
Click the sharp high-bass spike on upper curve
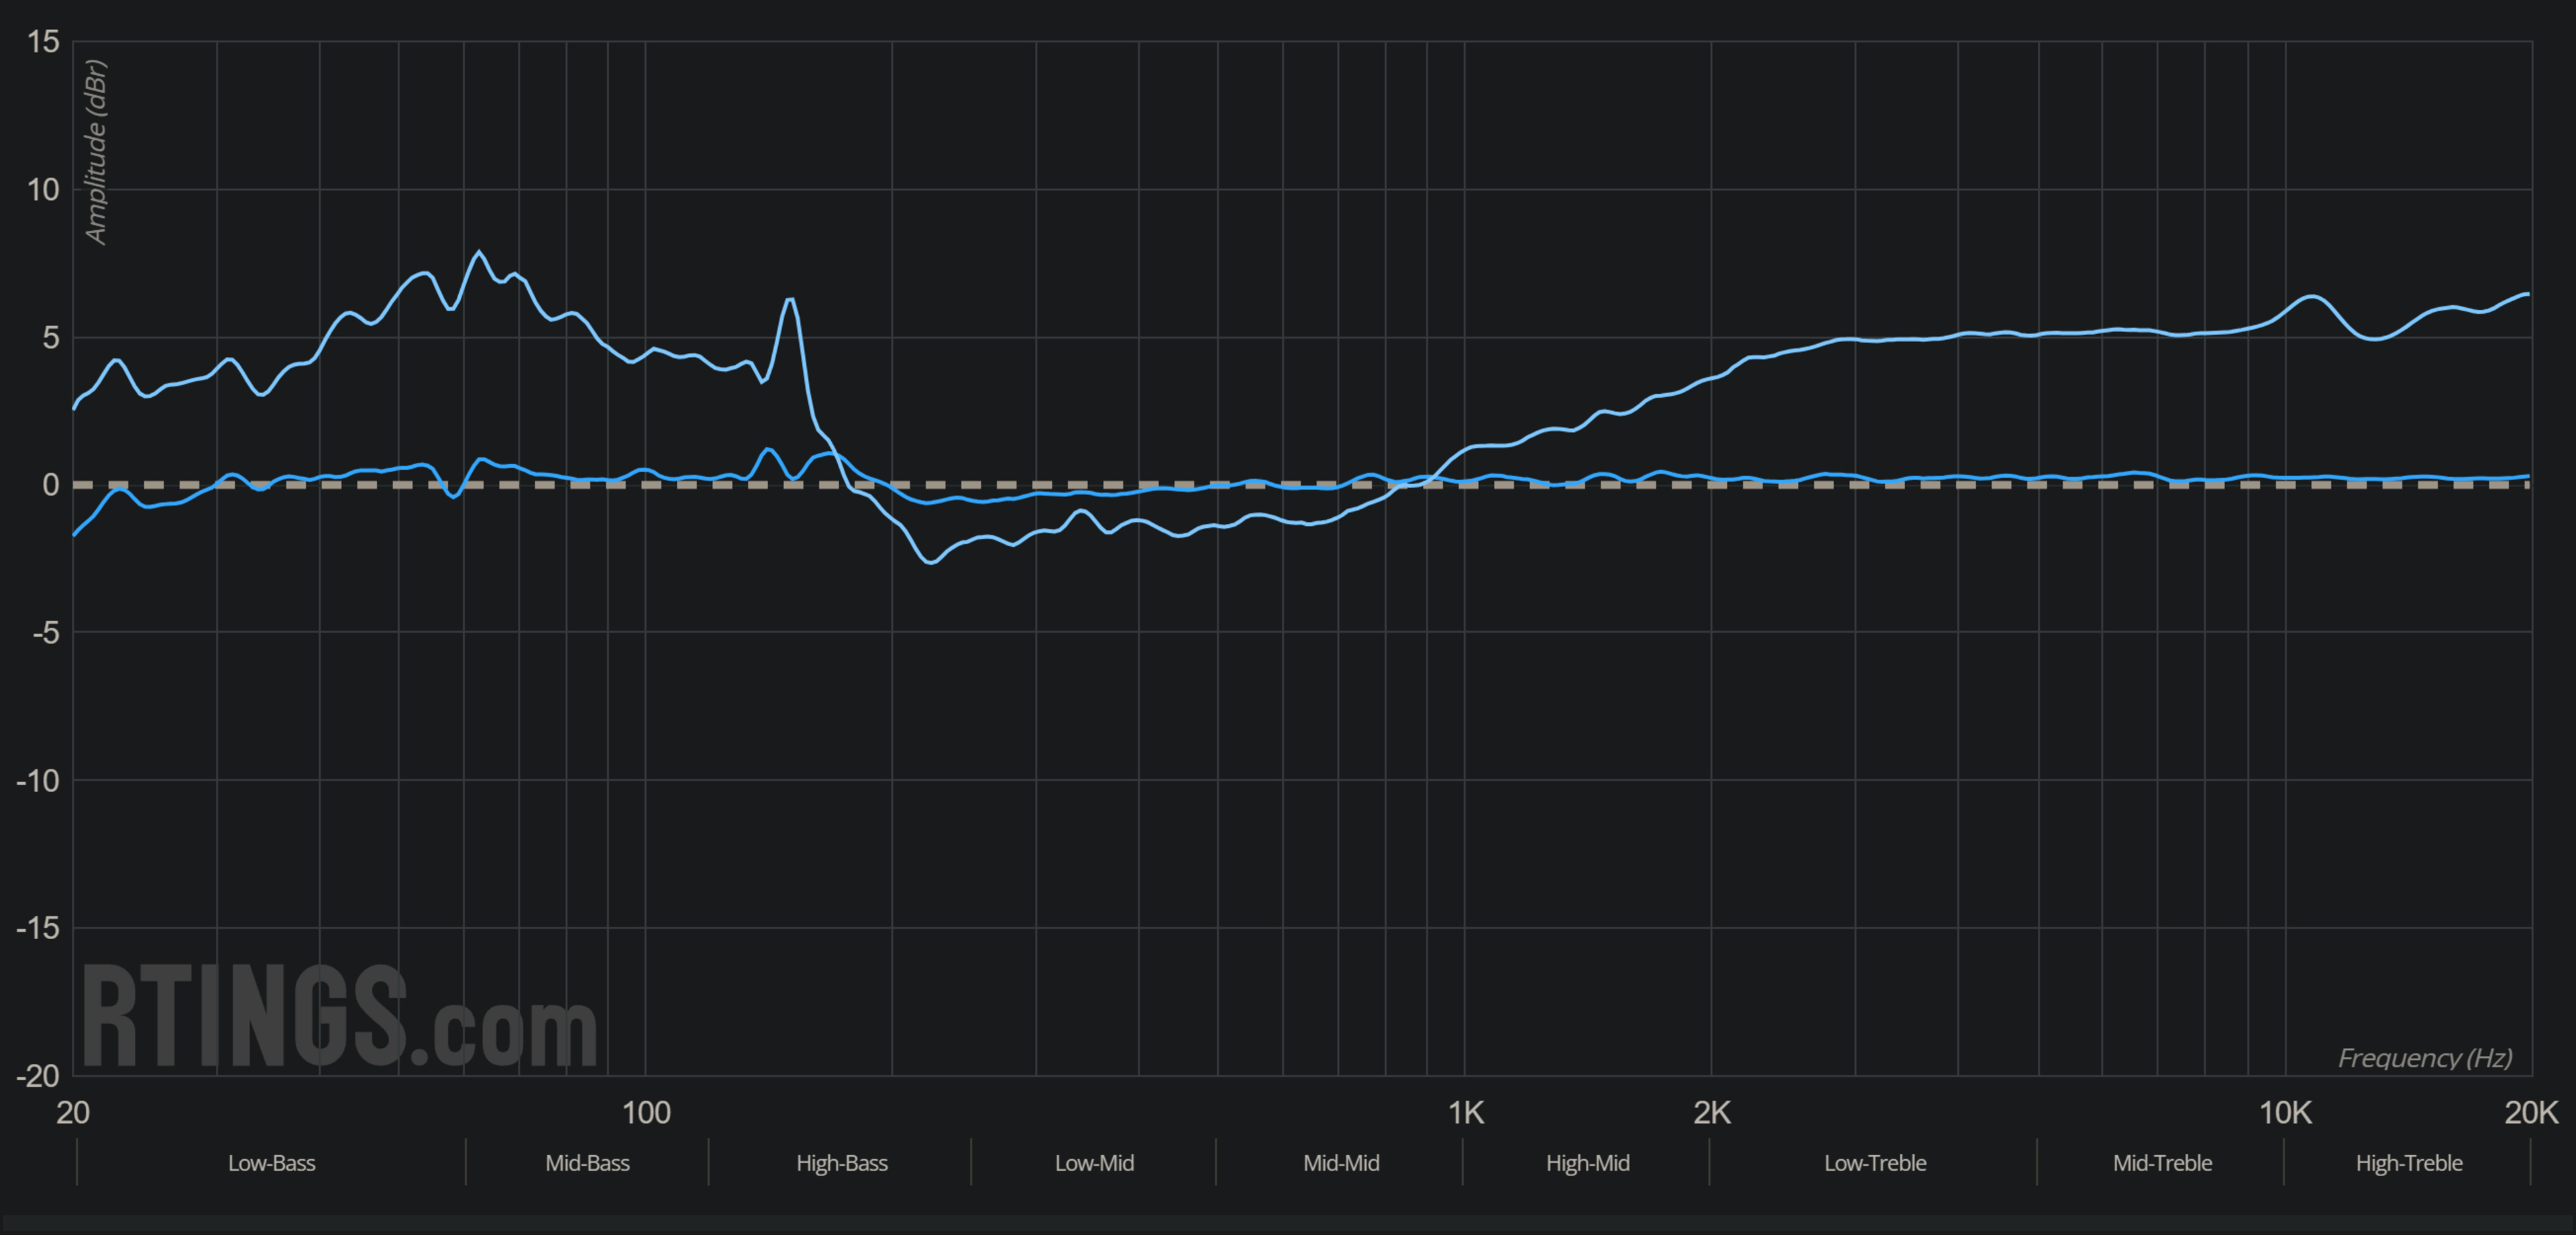[x=790, y=299]
